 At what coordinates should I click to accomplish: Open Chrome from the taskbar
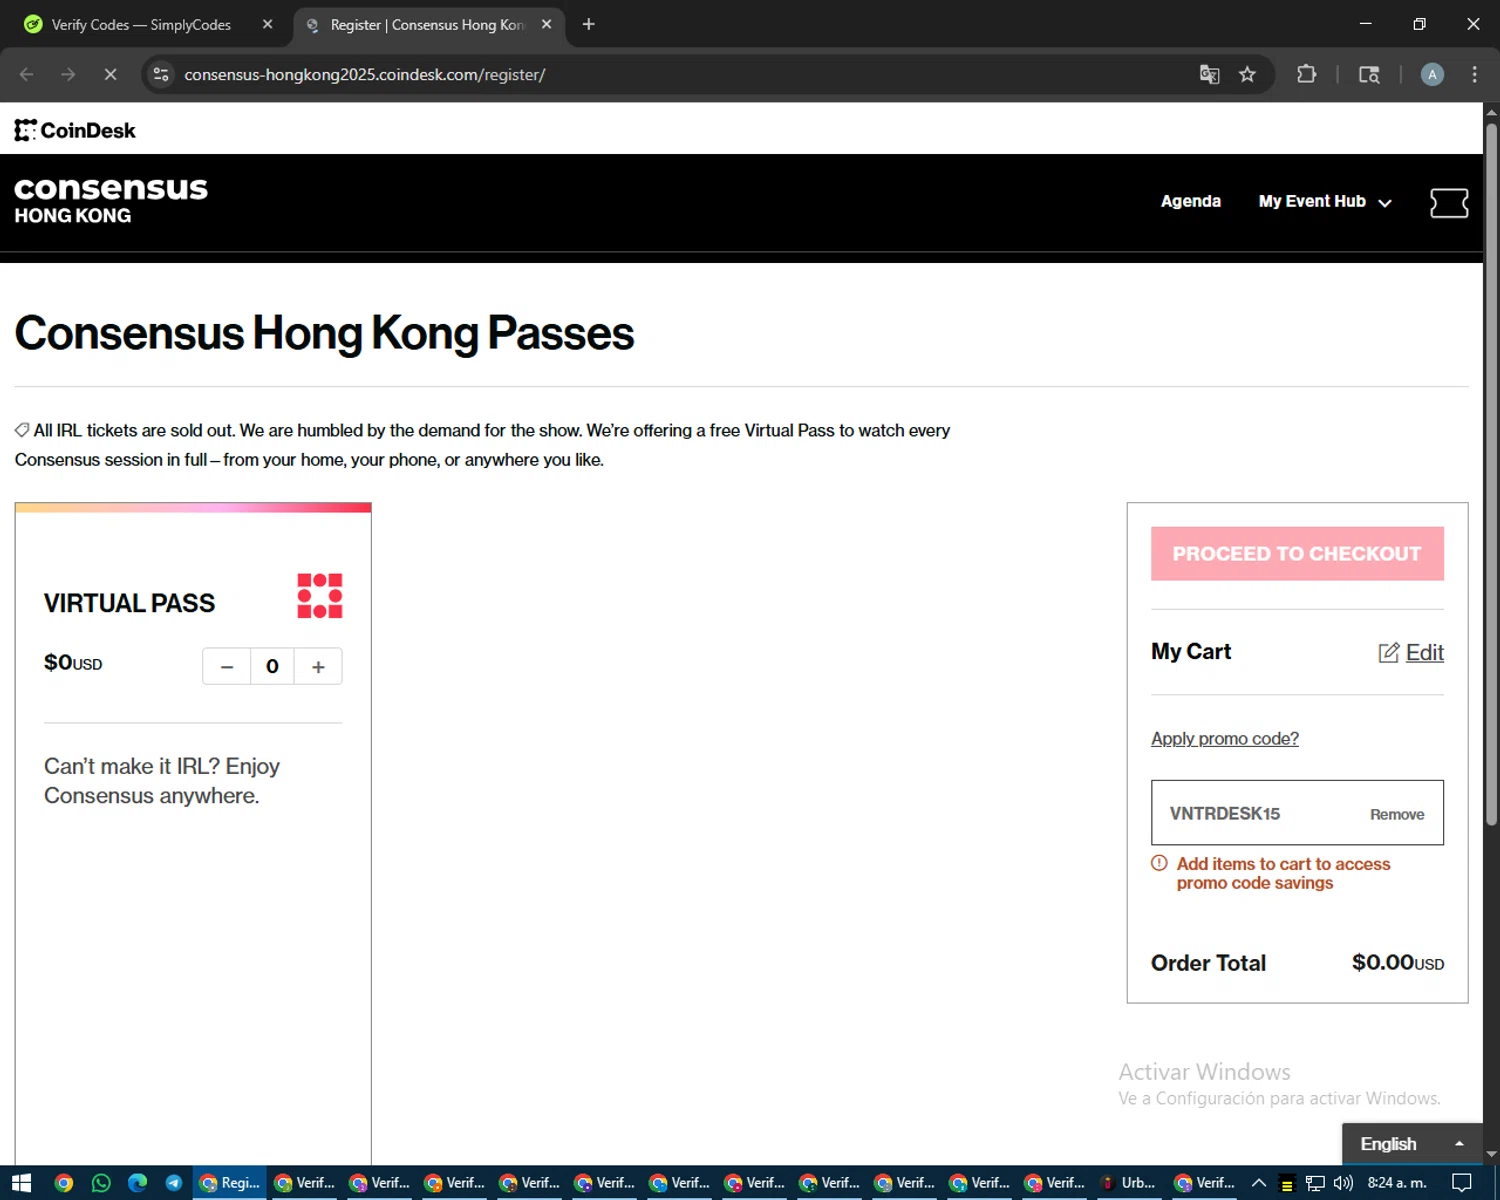(64, 1183)
